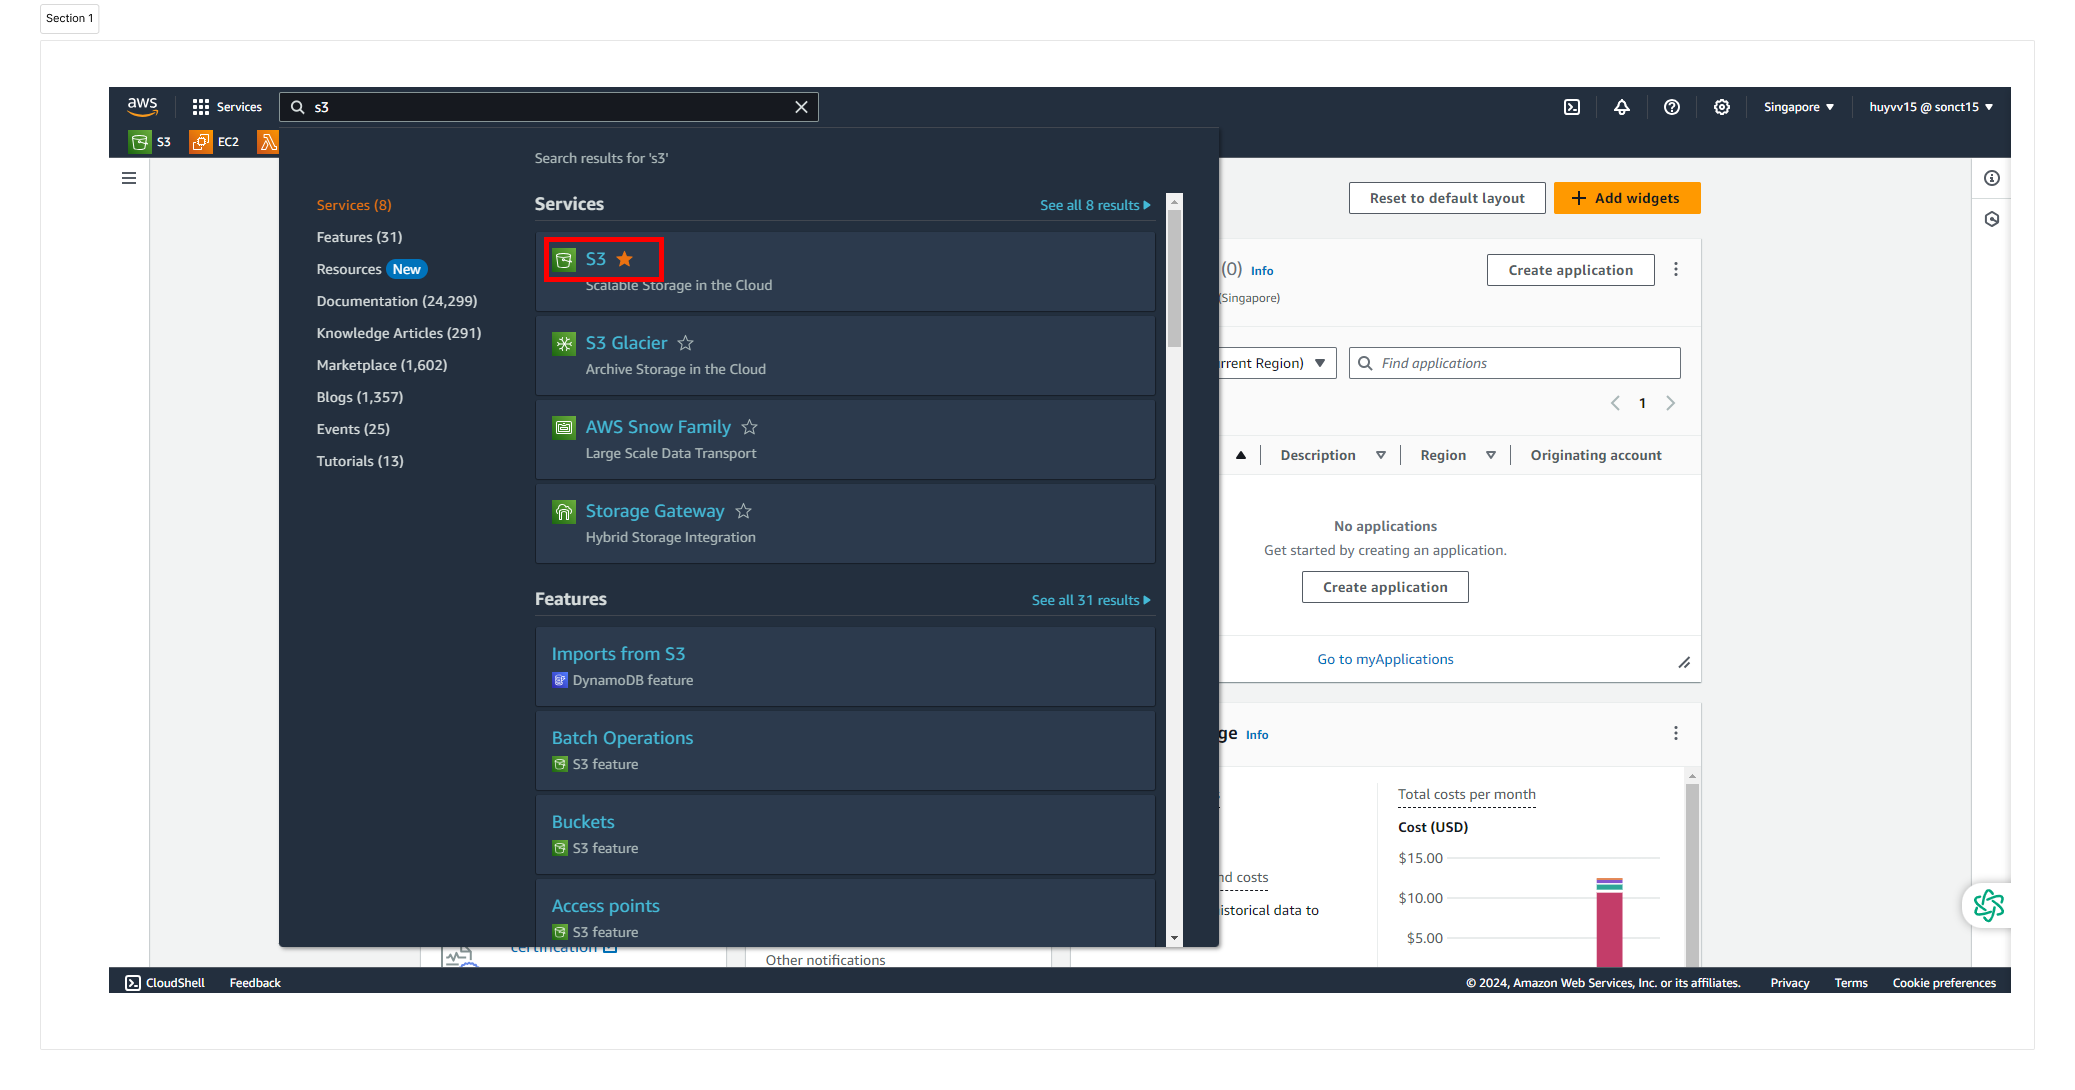The height and width of the screenshot is (1090, 2075).
Task: Open Lambda favorite shortcut icon
Action: pyautogui.click(x=268, y=142)
